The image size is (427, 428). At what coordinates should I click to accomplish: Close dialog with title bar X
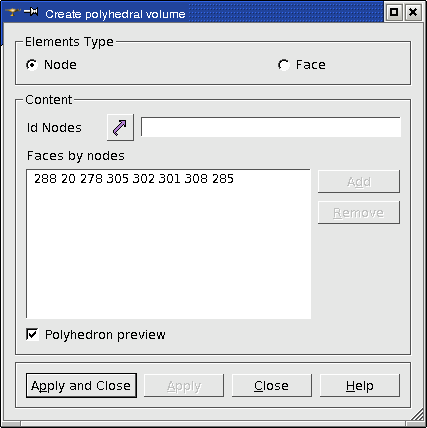pyautogui.click(x=413, y=12)
